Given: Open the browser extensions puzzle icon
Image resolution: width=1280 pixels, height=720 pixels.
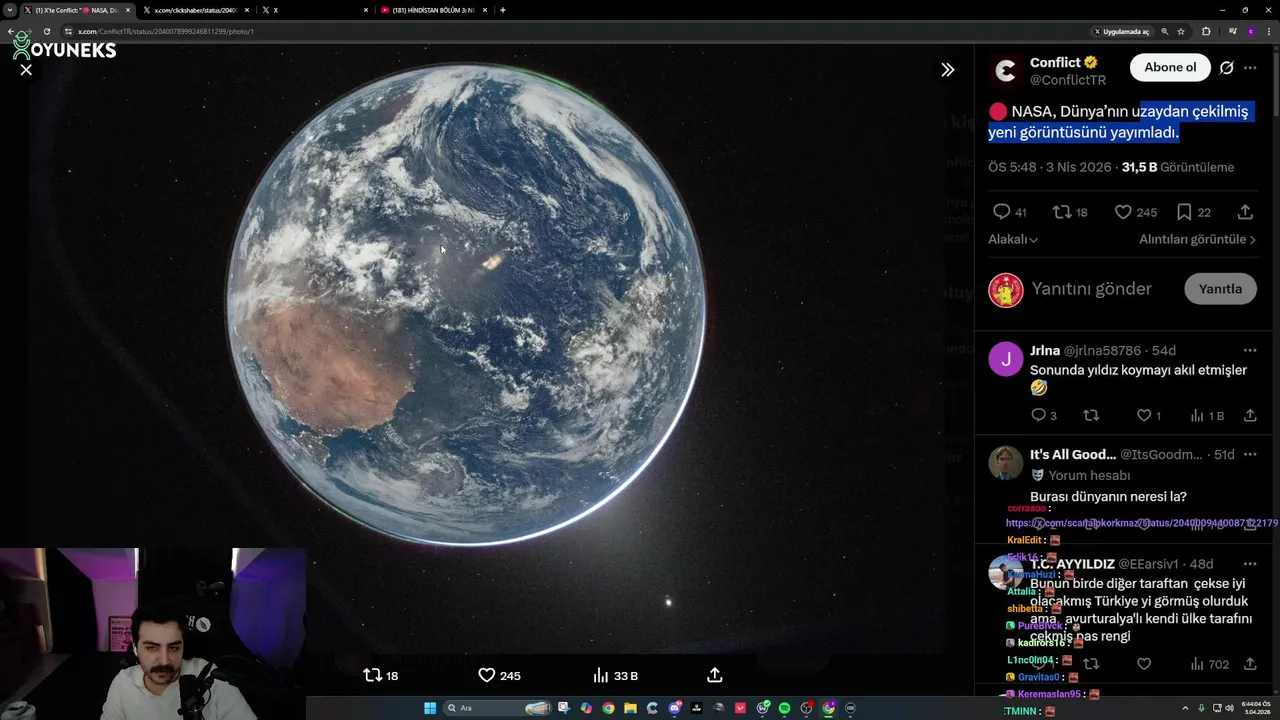Looking at the screenshot, I should point(1206,31).
